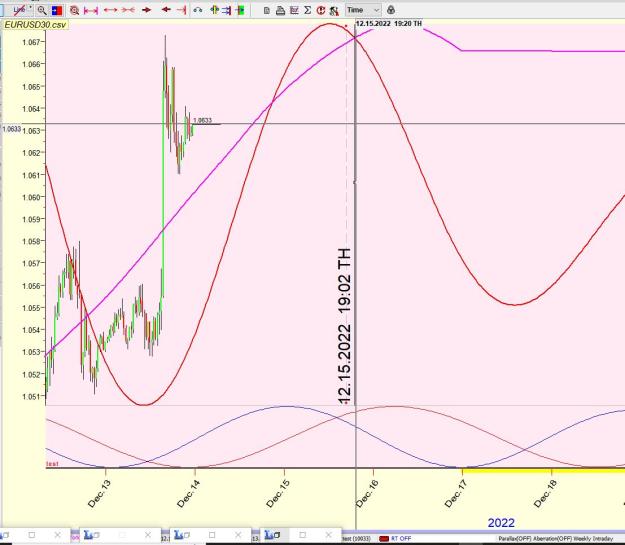Open the small arrow beside Line tool

29,7
